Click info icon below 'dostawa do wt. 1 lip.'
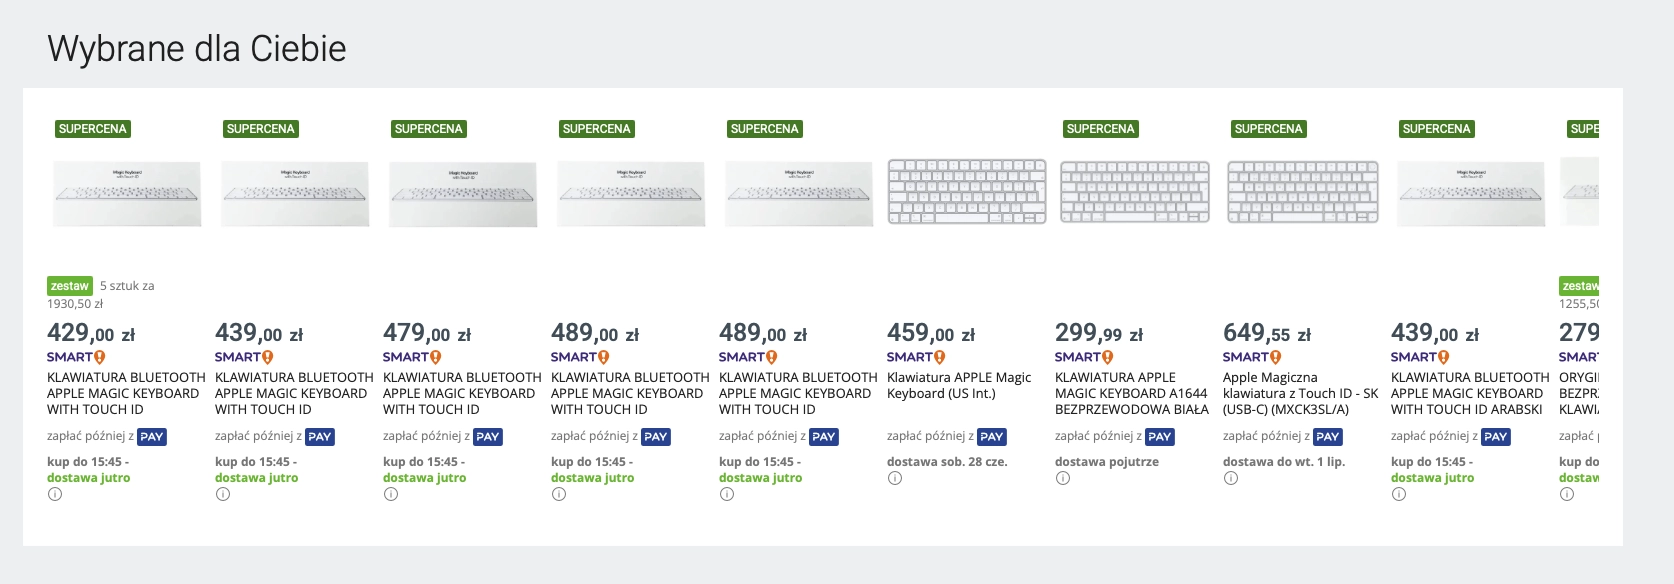1674x584 pixels. coord(1231,478)
